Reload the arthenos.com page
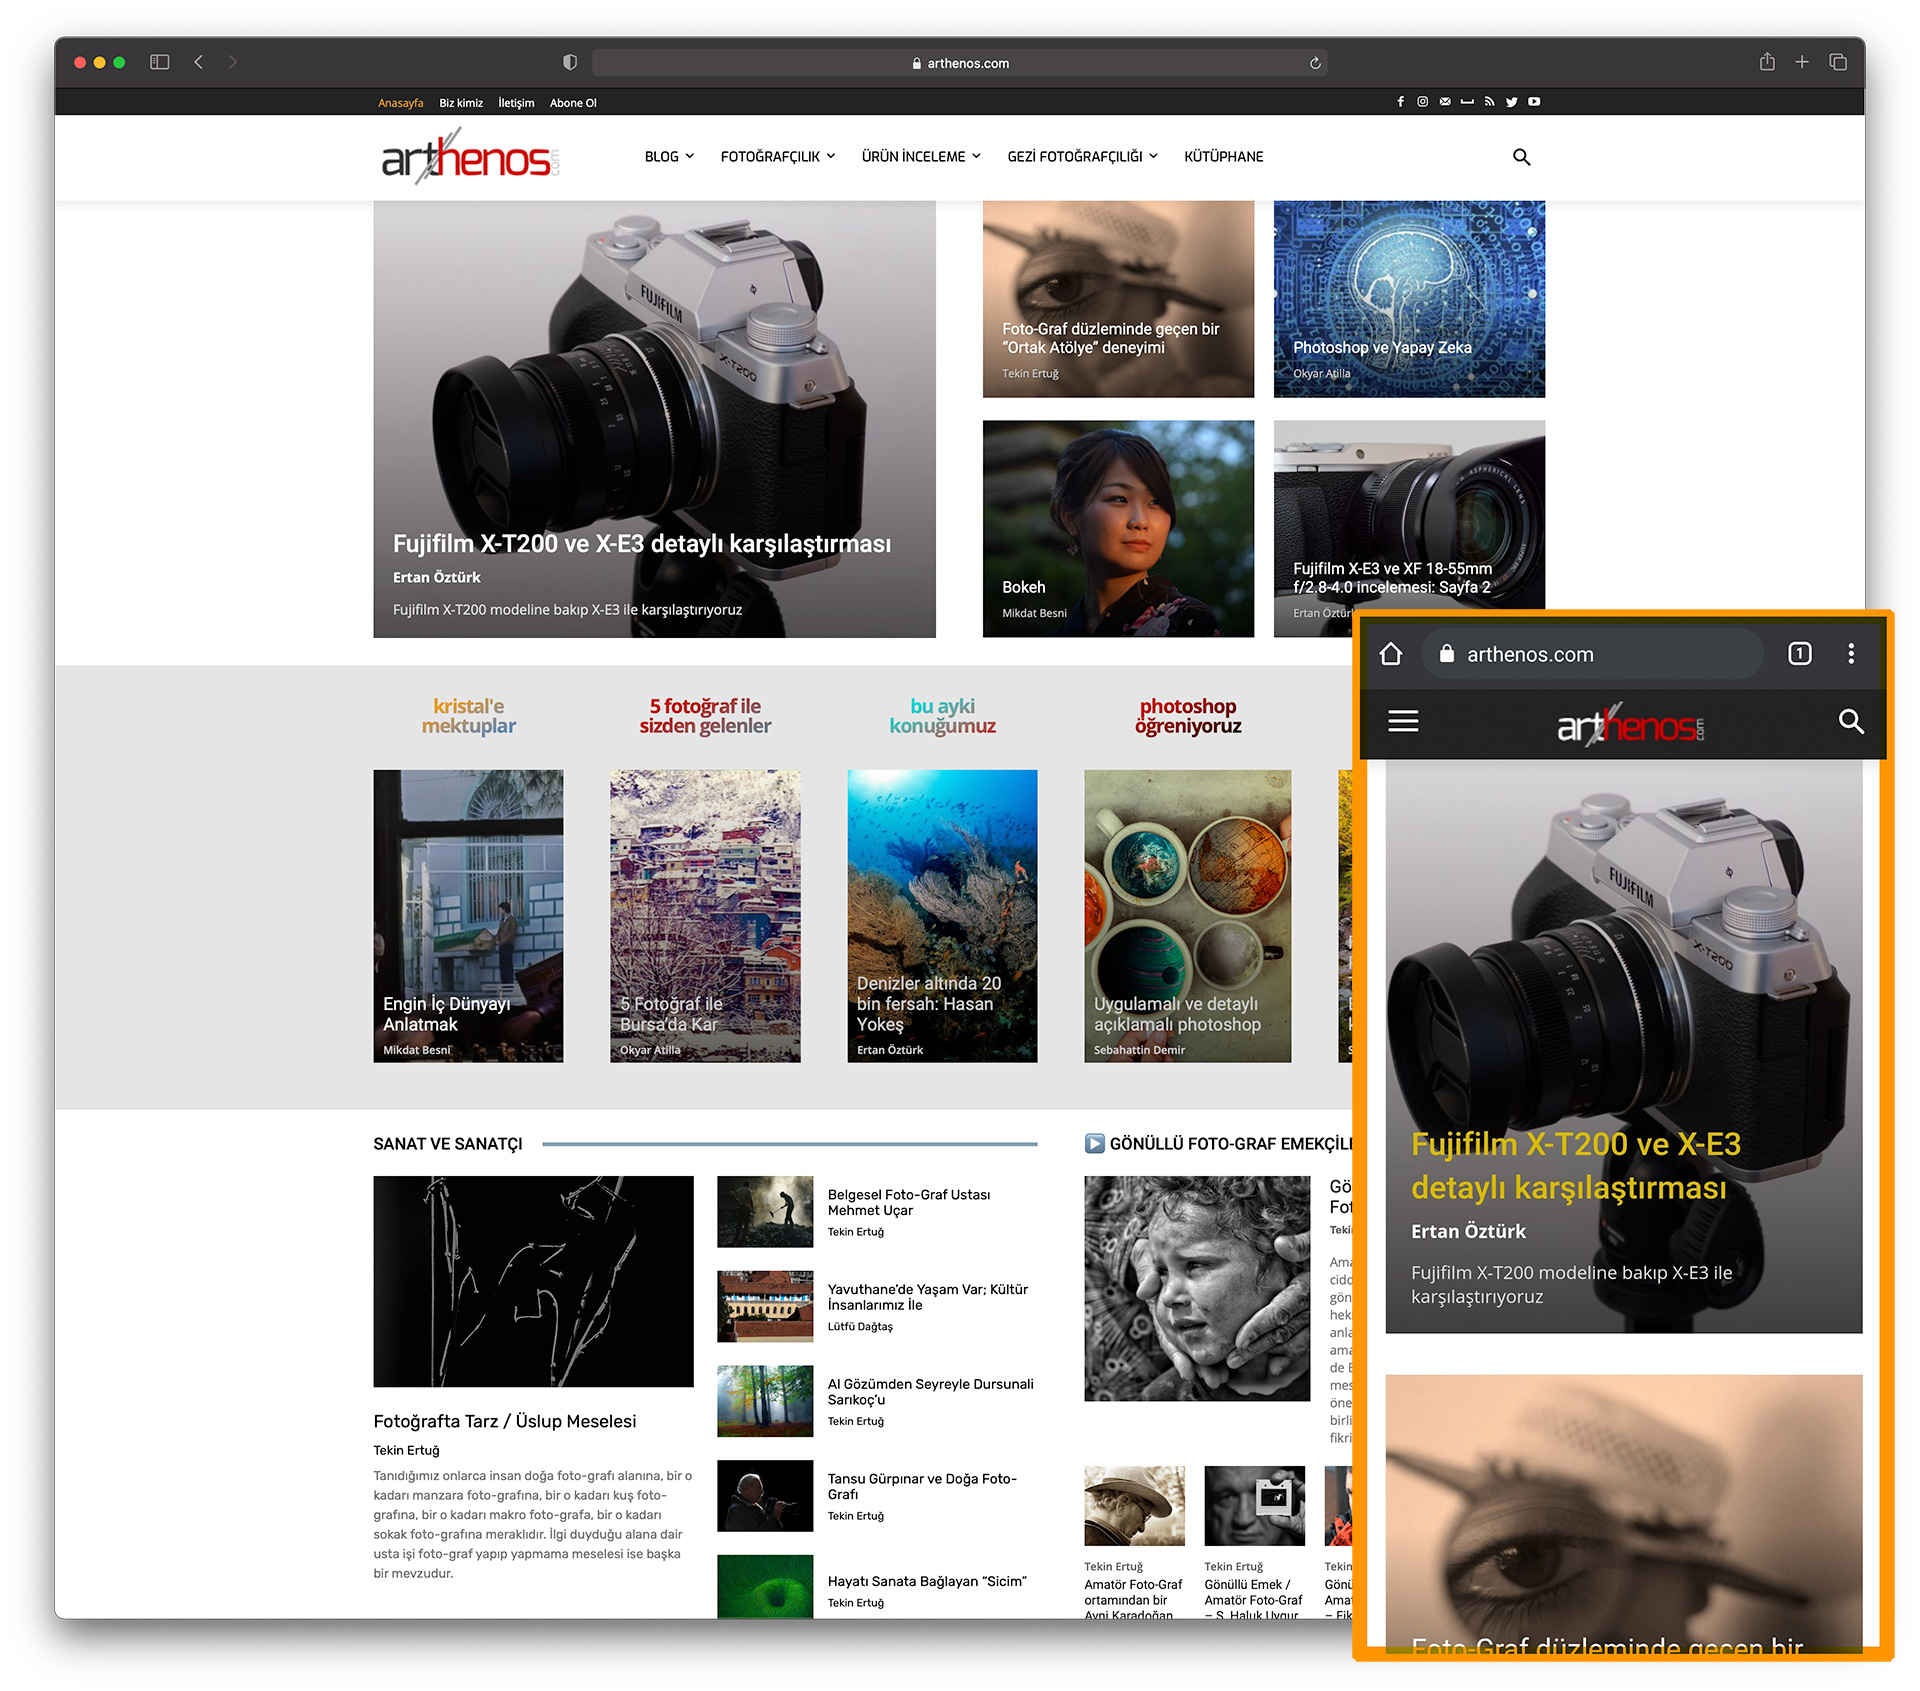 (x=1315, y=63)
